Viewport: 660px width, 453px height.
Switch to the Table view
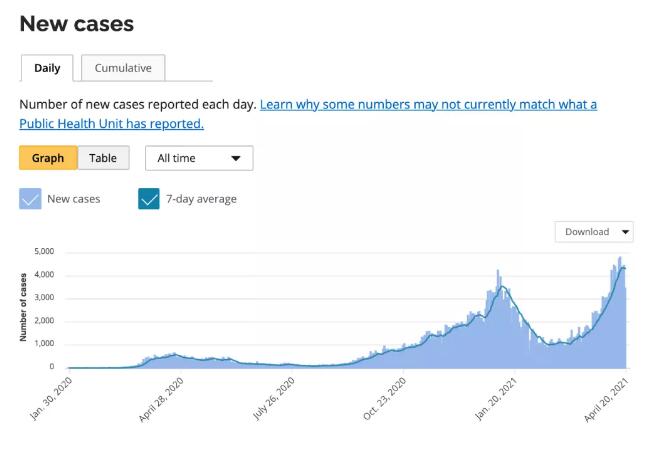tap(103, 158)
